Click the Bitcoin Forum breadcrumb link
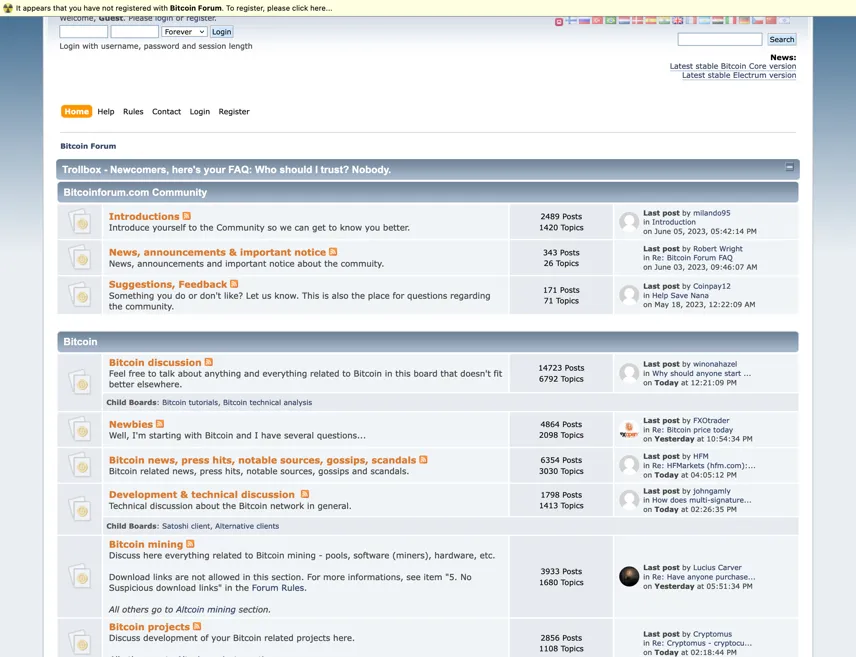The width and height of the screenshot is (856, 657). point(88,146)
